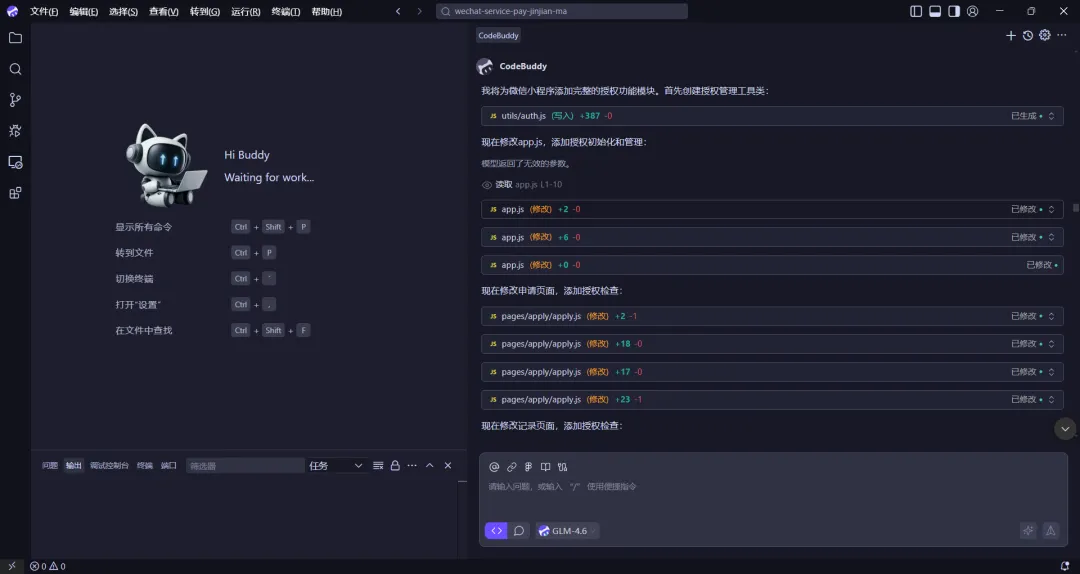Viewport: 1080px width, 574px height.
Task: Open the 运行(R) menu
Action: coord(246,12)
